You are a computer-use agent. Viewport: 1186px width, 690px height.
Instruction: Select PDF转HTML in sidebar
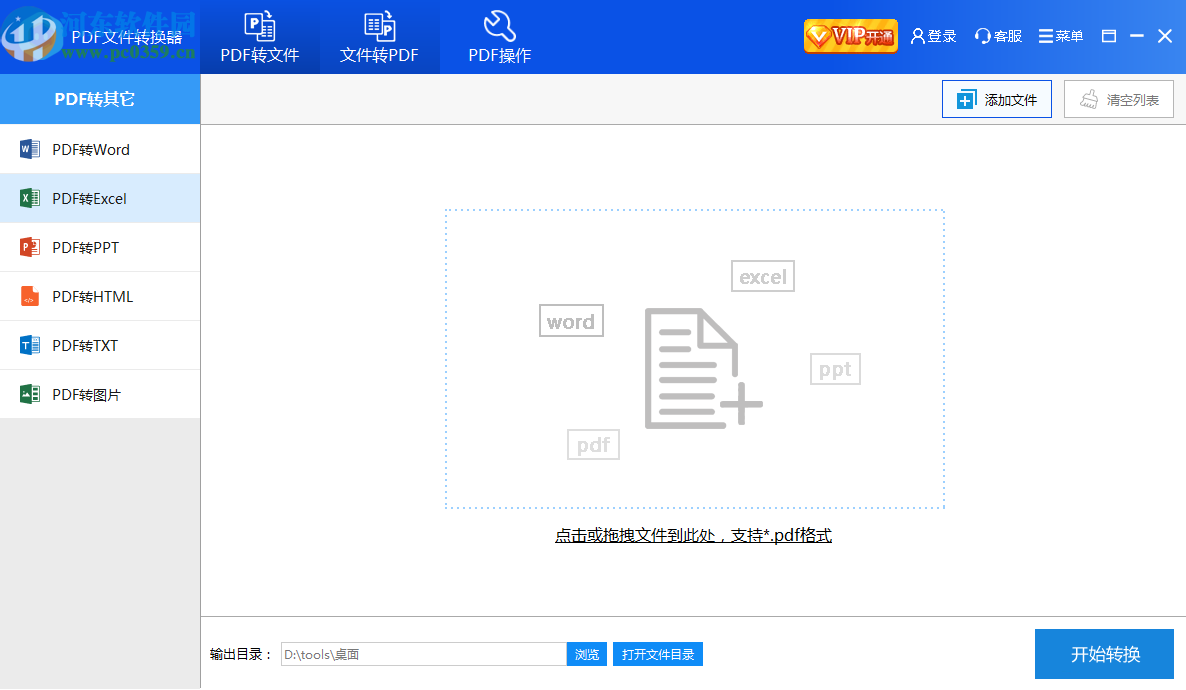[x=100, y=297]
